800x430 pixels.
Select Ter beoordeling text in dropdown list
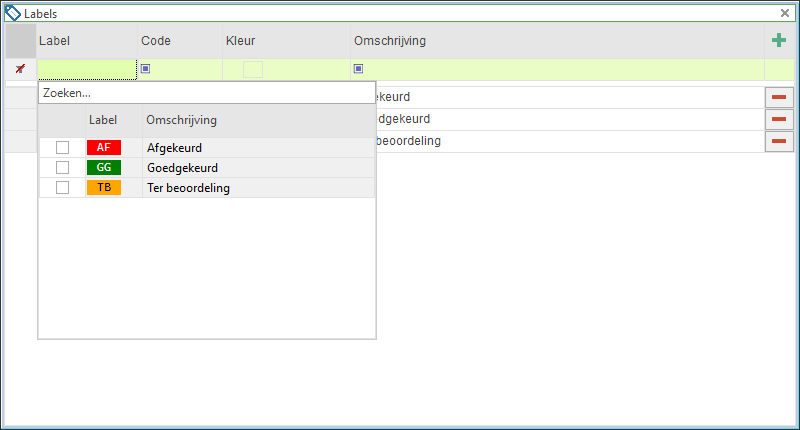click(x=188, y=188)
